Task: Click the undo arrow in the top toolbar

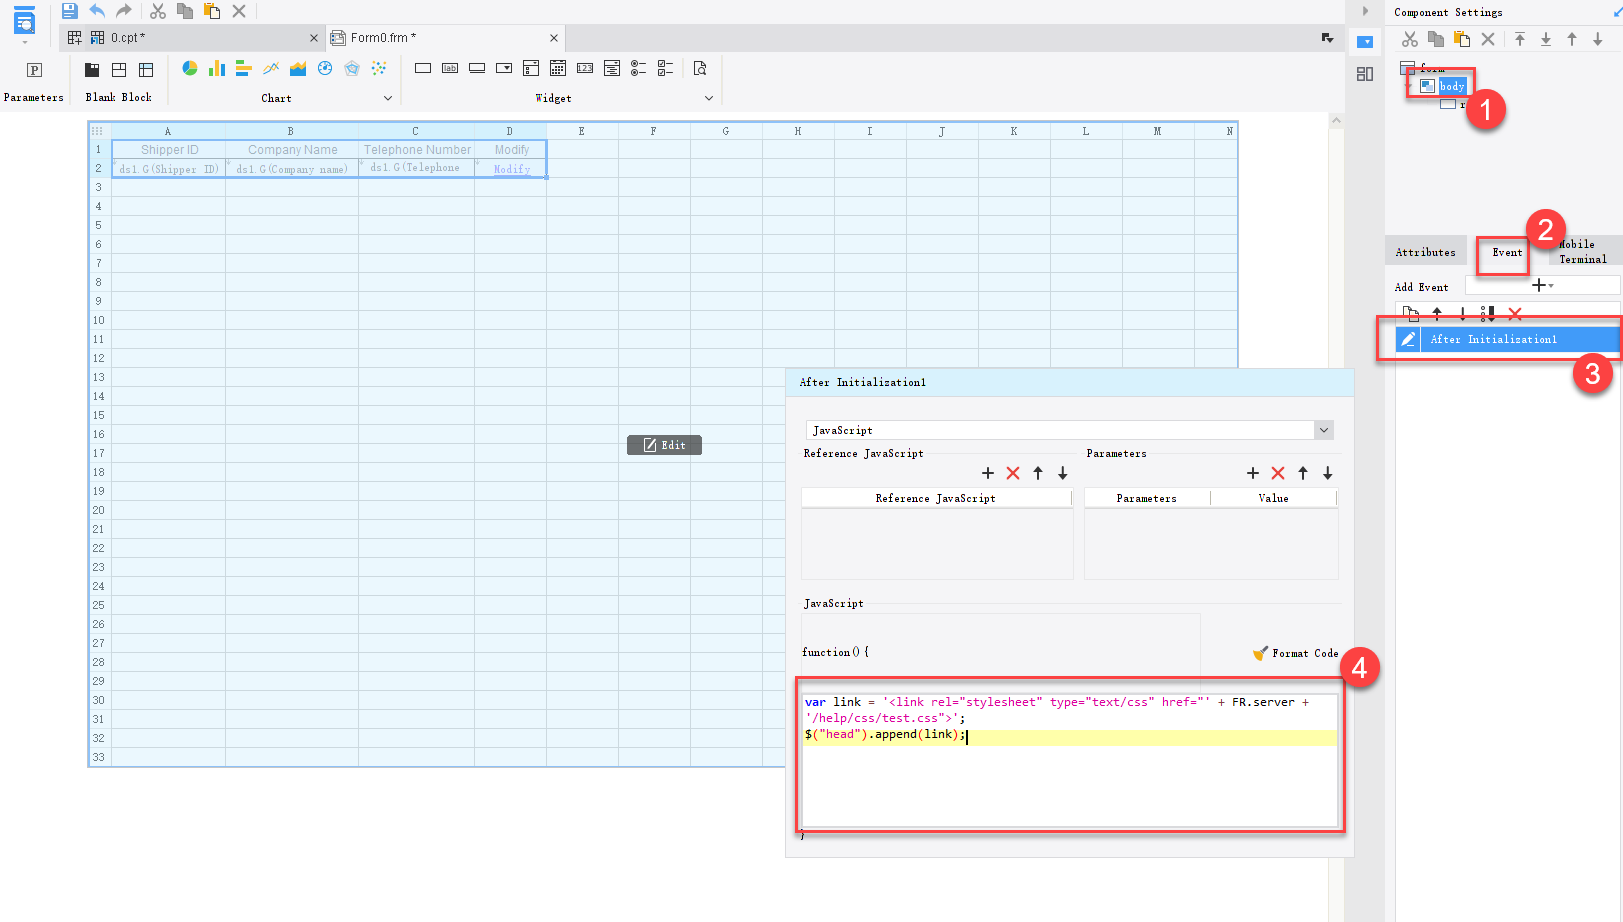Action: tap(97, 11)
